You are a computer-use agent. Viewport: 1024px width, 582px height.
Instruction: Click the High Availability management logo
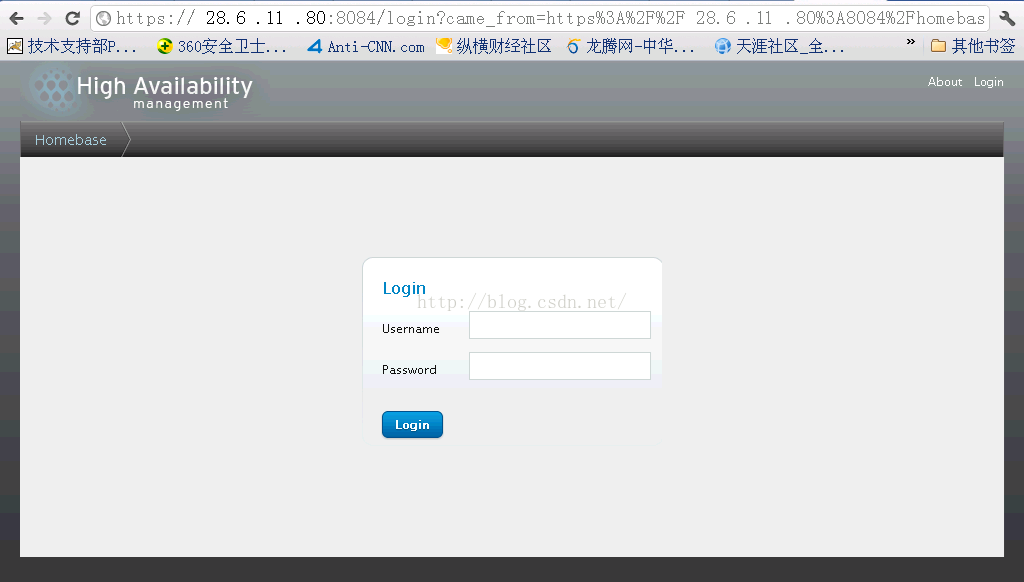[x=142, y=91]
